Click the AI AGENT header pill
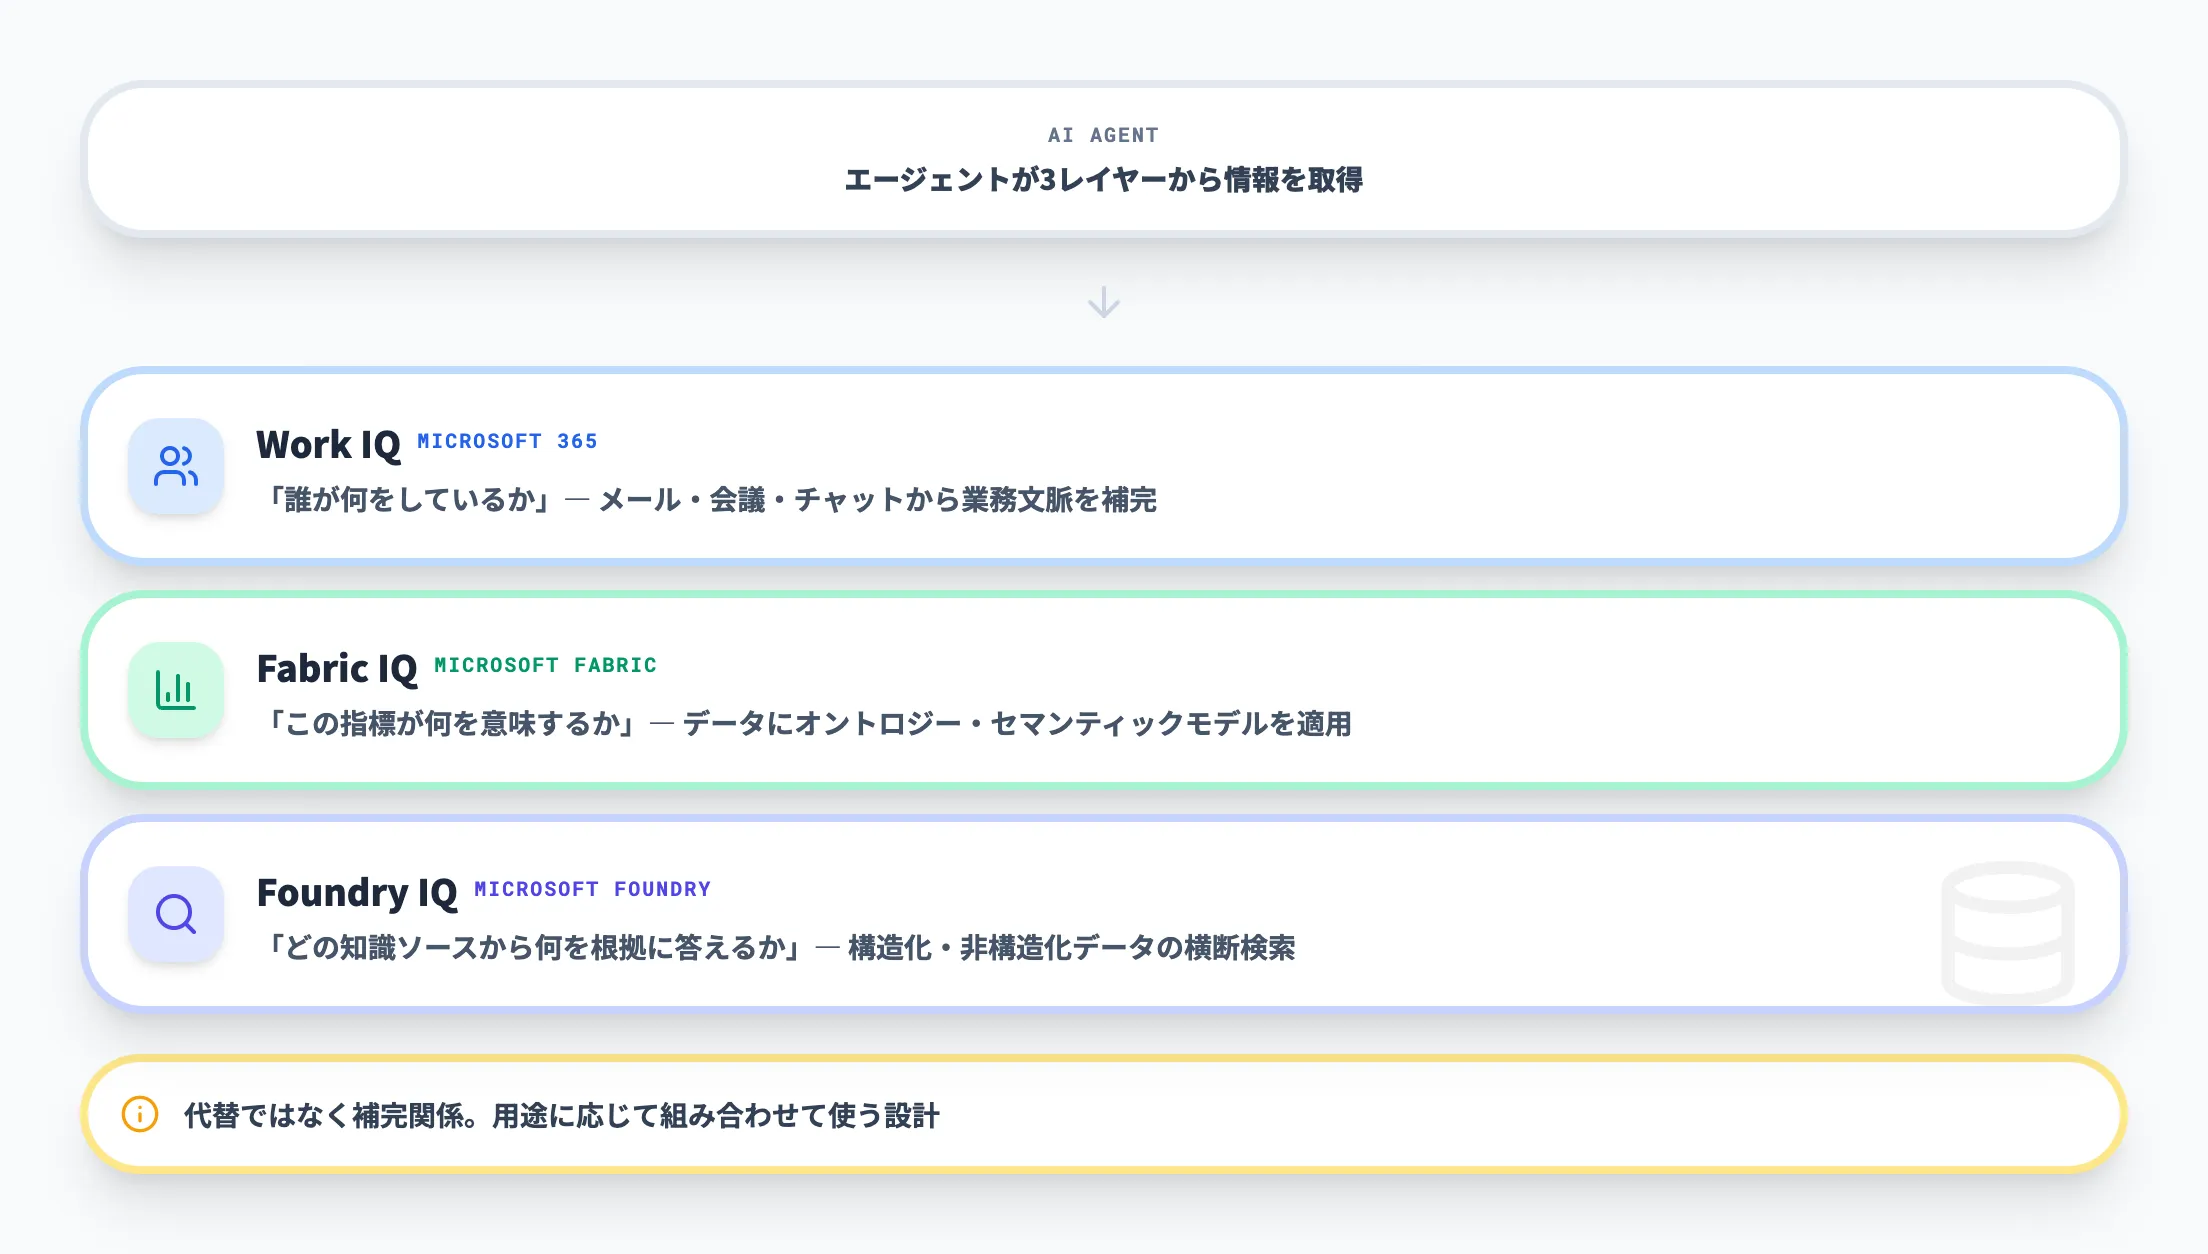2208x1254 pixels. click(1103, 160)
